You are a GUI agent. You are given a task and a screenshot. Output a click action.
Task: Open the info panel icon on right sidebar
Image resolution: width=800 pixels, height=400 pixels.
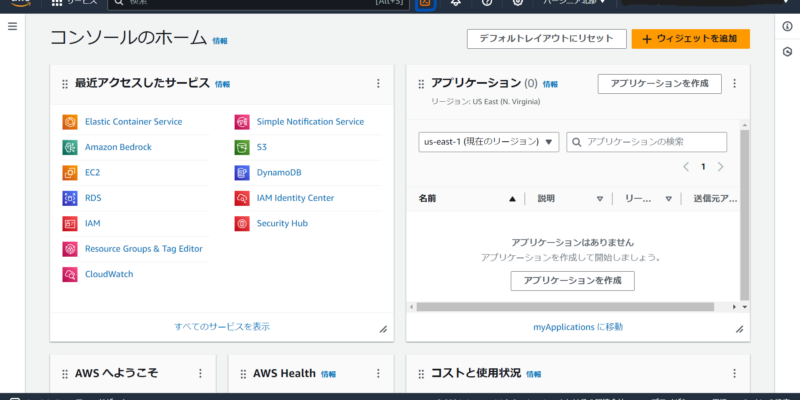click(787, 27)
